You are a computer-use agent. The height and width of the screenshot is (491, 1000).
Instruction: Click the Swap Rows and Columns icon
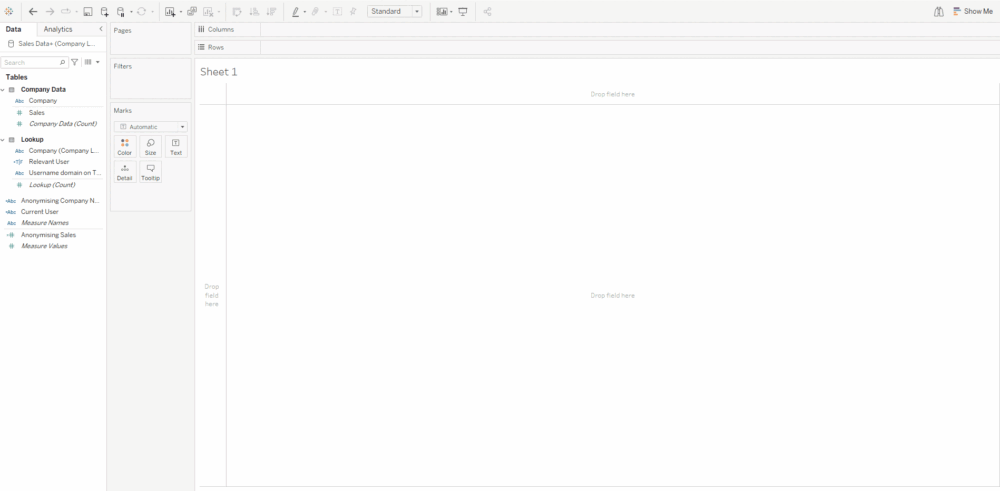[x=237, y=12]
